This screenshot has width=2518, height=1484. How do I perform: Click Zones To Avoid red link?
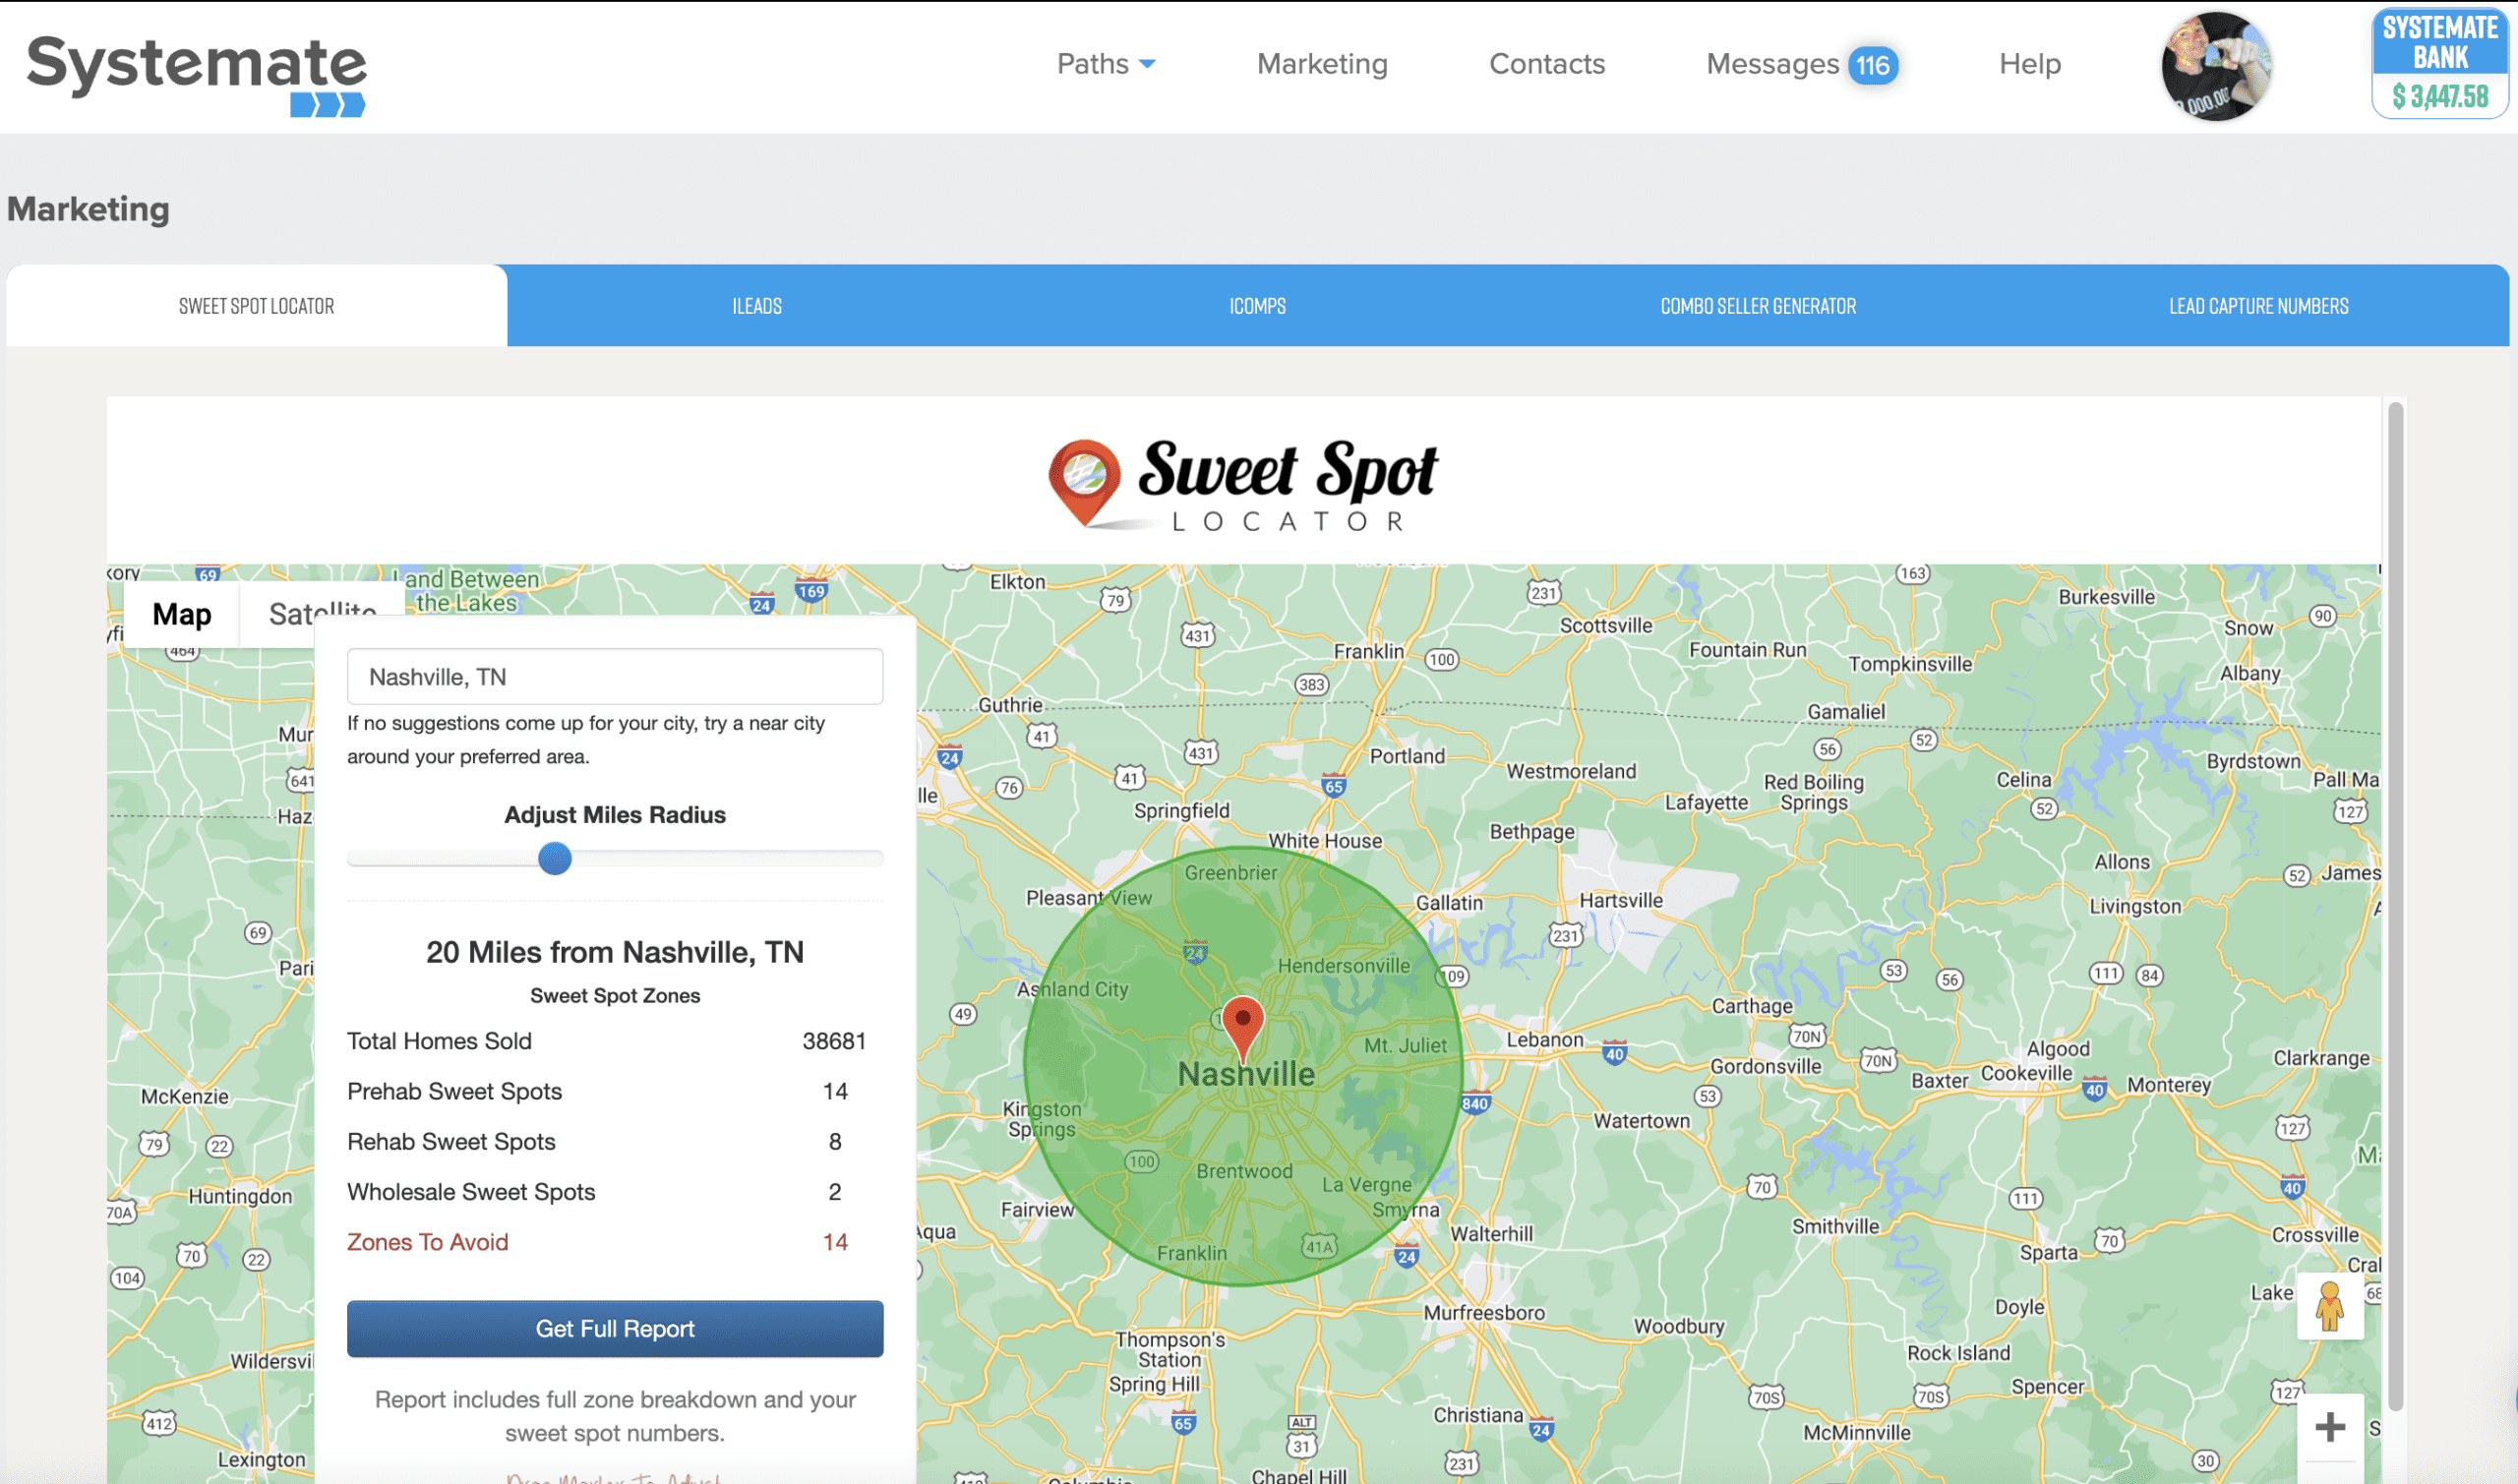428,1240
